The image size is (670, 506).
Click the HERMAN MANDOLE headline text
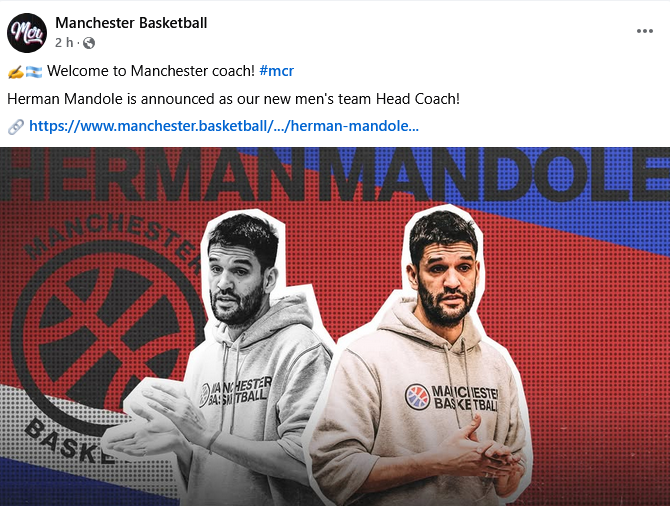point(335,174)
